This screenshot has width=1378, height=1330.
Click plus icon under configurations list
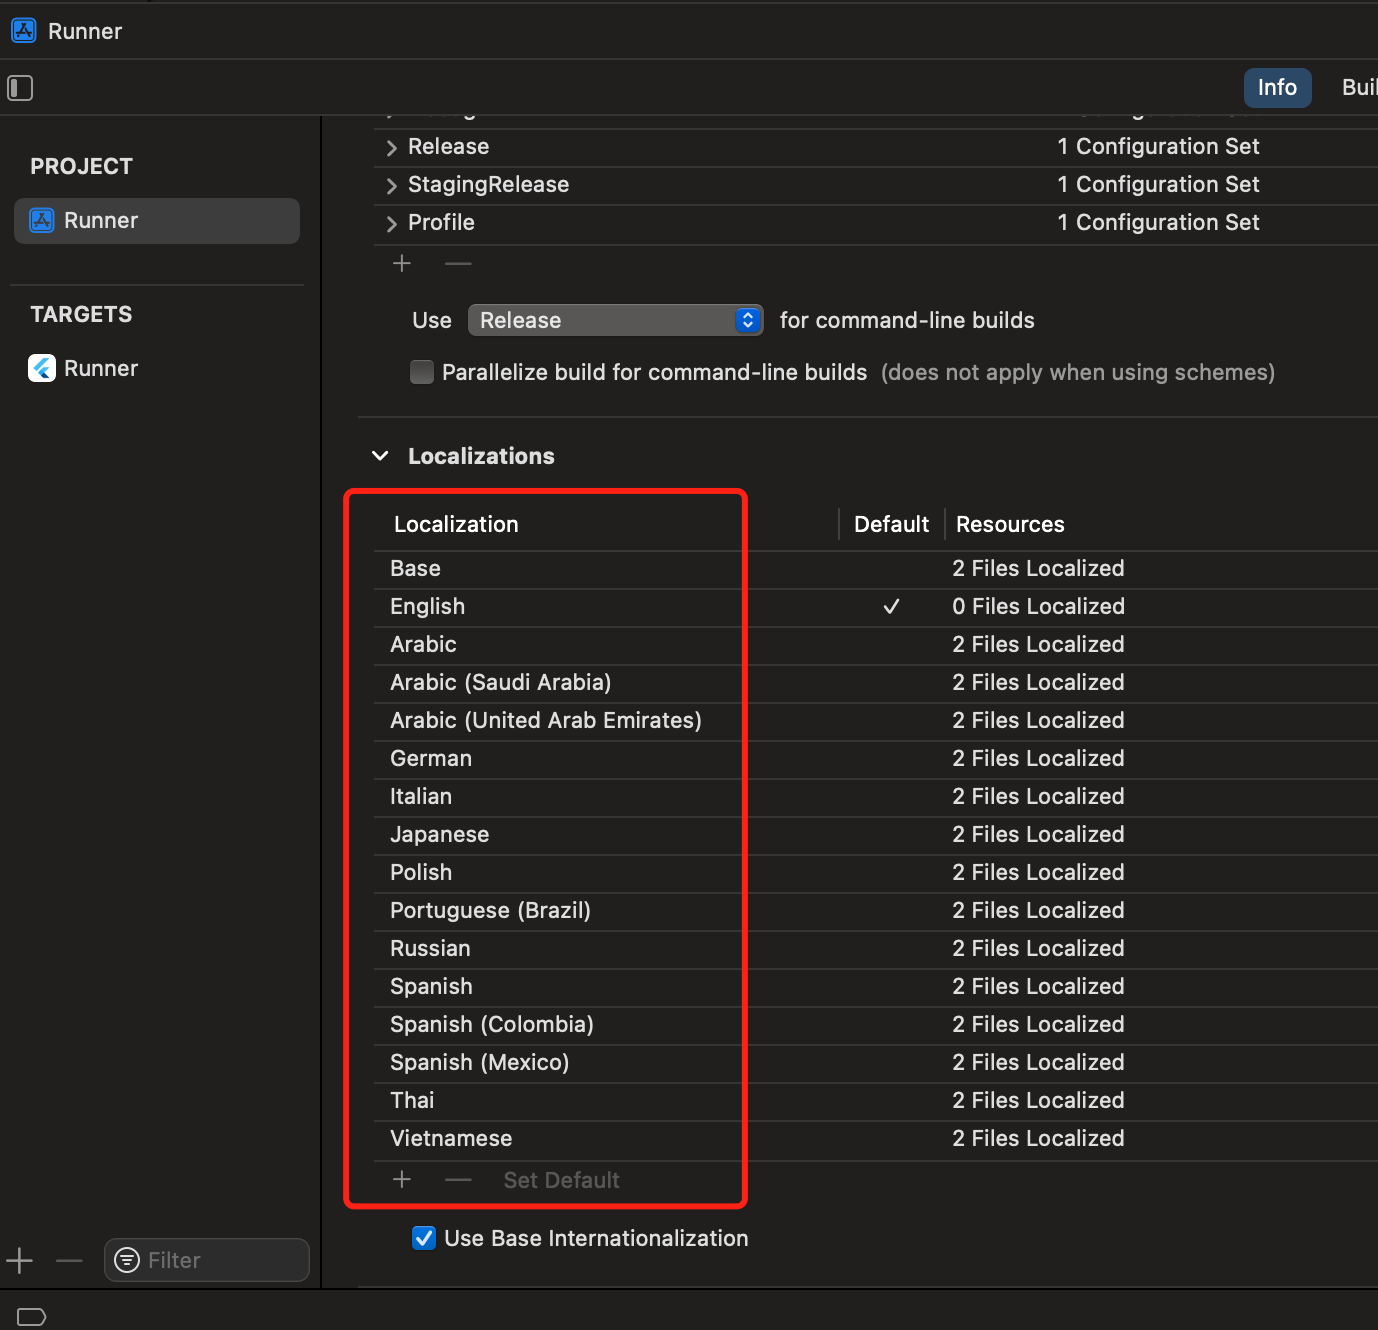tap(402, 264)
